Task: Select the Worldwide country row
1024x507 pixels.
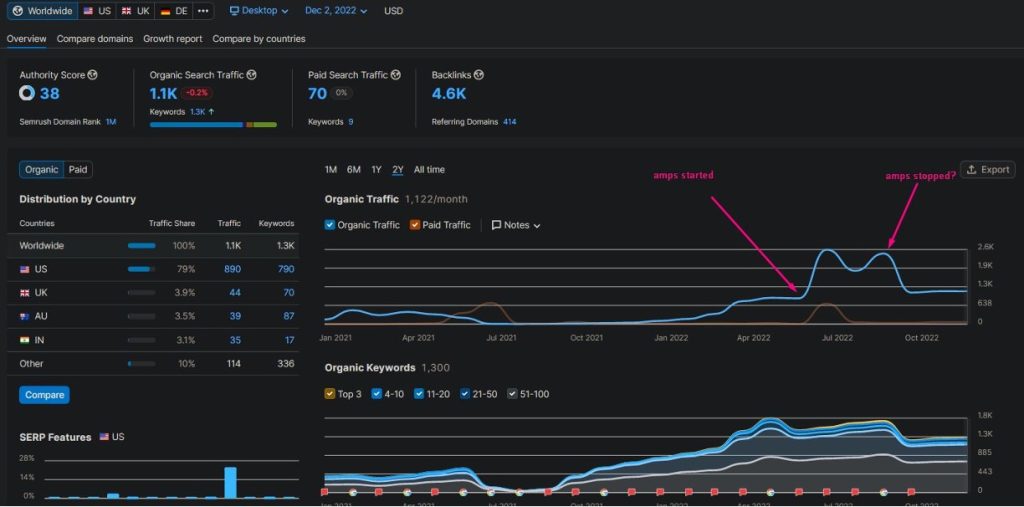Action: [153, 246]
